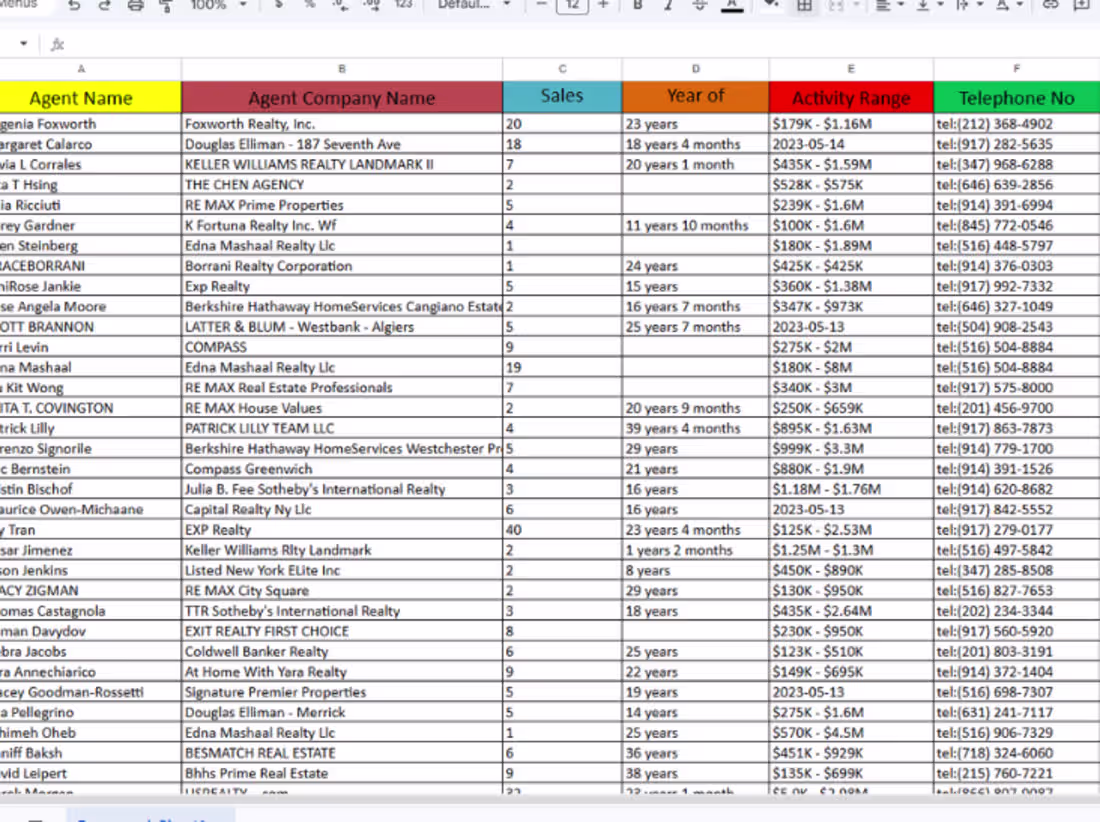1100x822 pixels.
Task: Activate the paint format tool
Action: pyautogui.click(x=166, y=6)
